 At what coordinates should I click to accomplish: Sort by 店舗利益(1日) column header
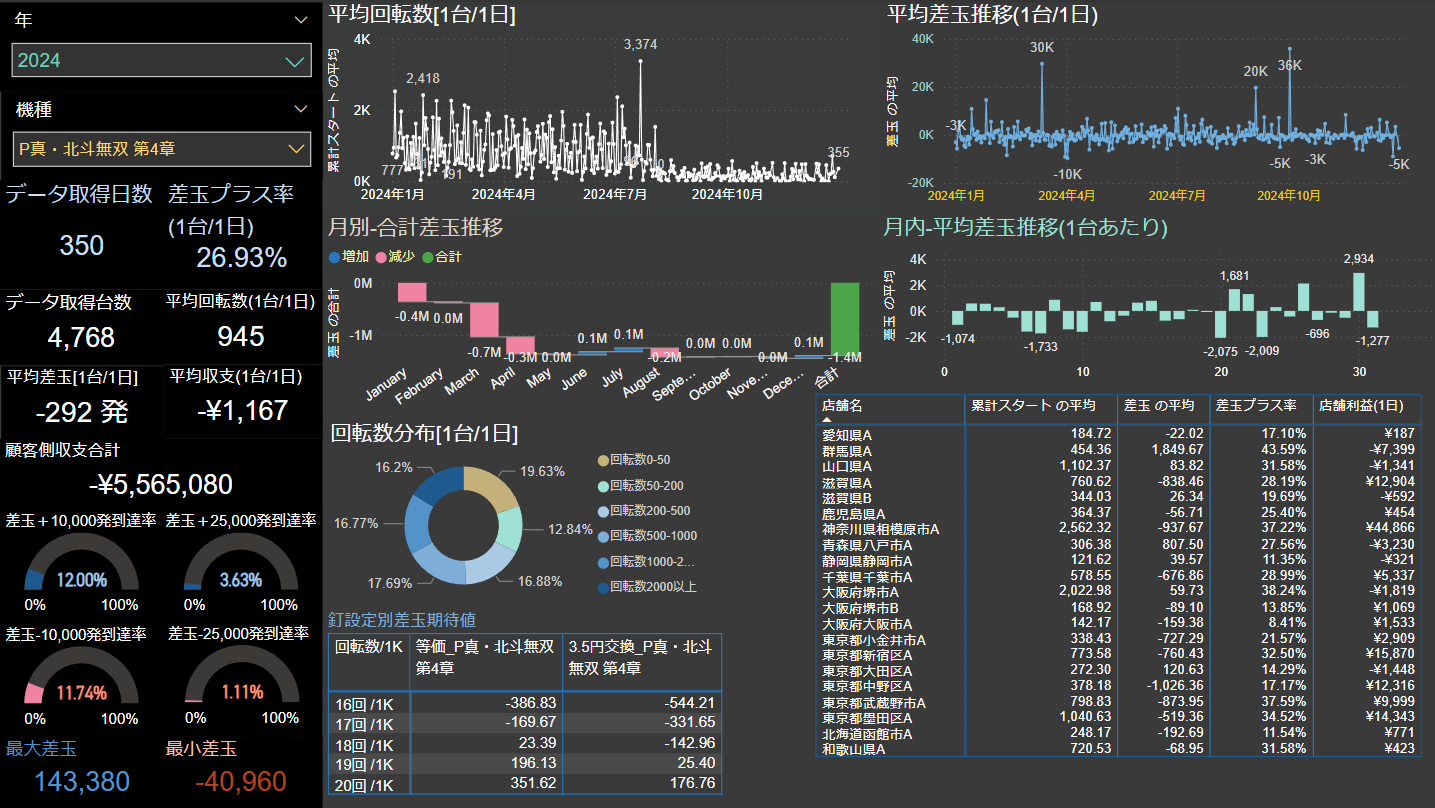[1352, 406]
